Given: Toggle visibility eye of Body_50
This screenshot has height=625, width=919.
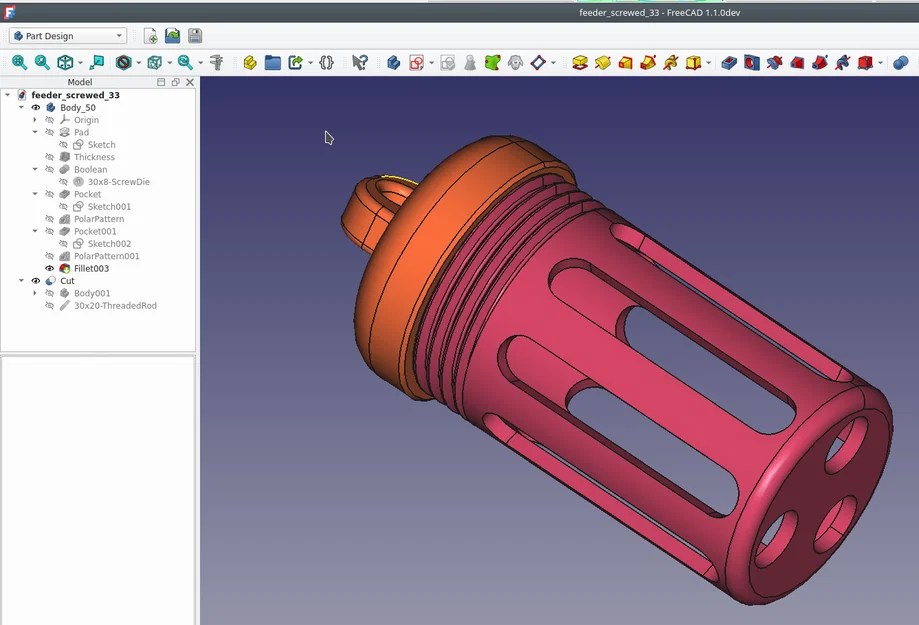Looking at the screenshot, I should coord(36,107).
